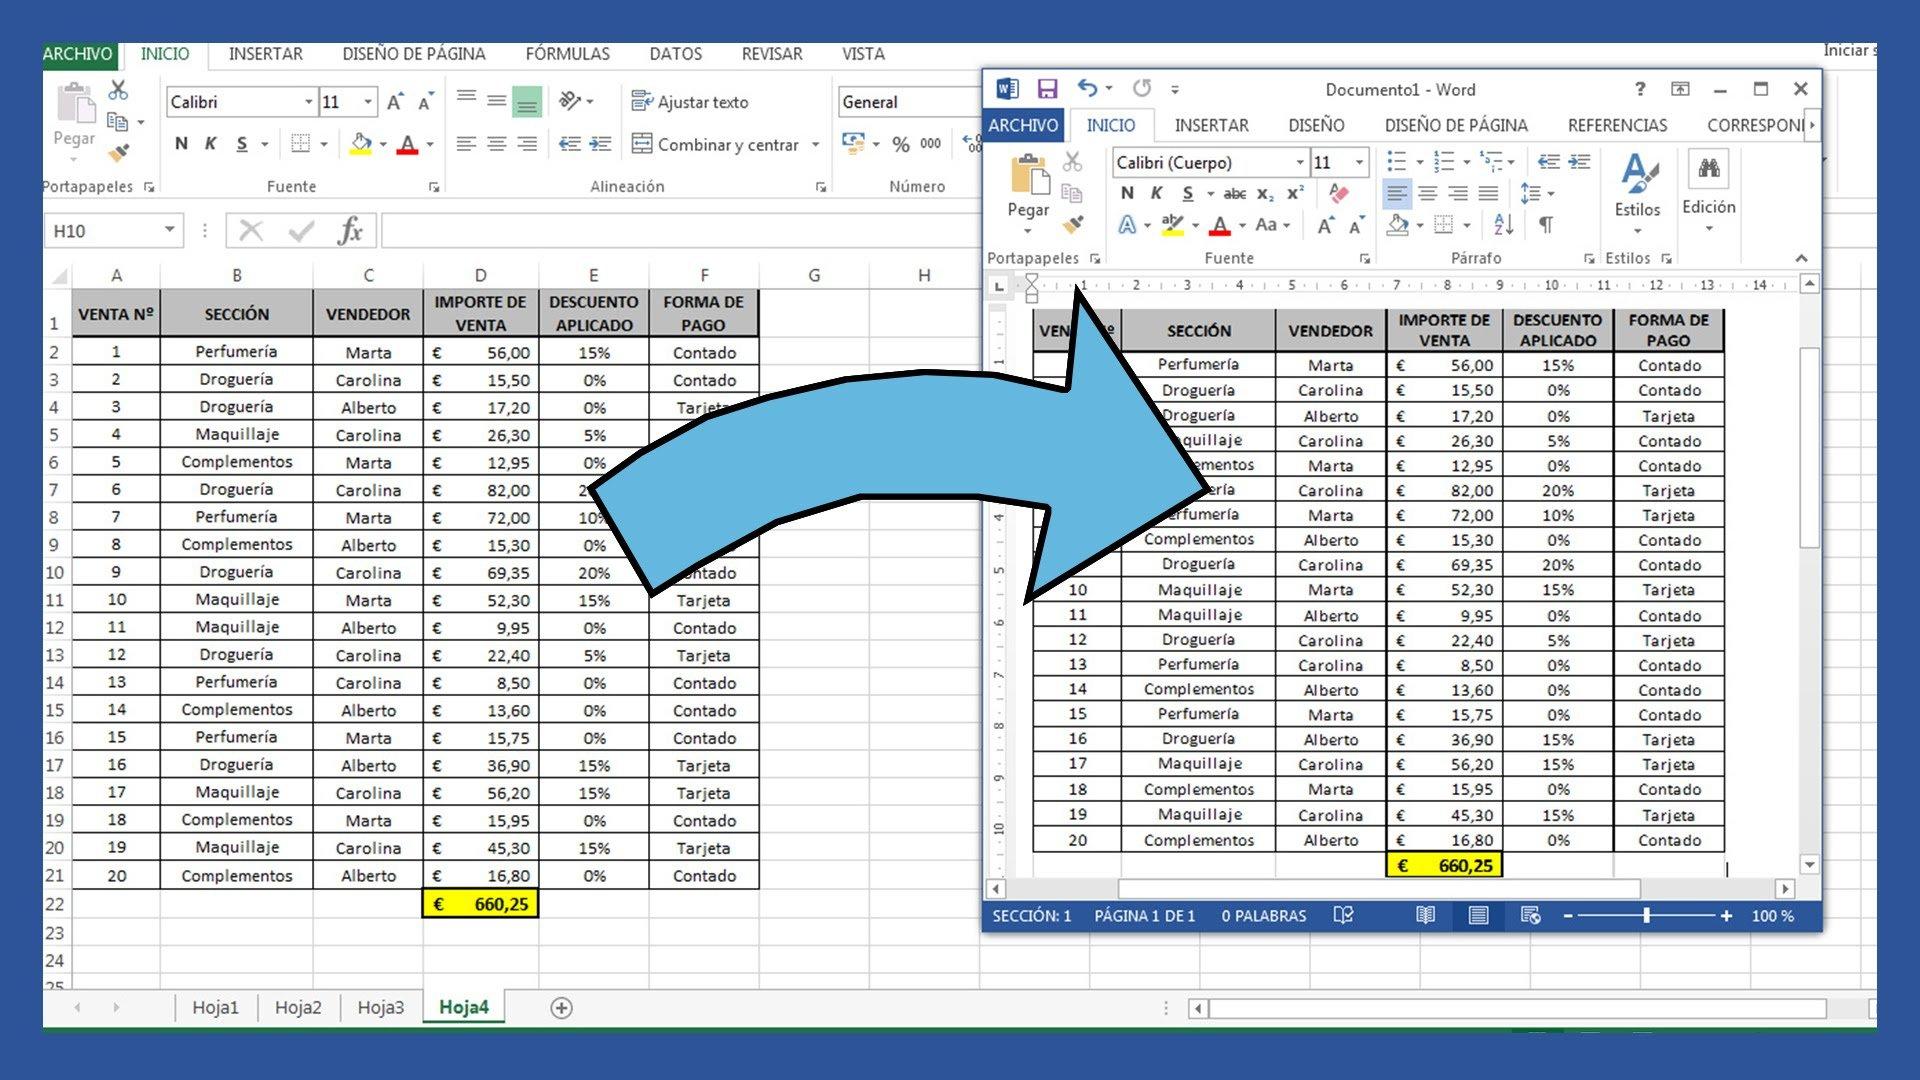Screen dimensions: 1920x1080
Task: Click the Edición button in Word
Action: (x=1709, y=195)
